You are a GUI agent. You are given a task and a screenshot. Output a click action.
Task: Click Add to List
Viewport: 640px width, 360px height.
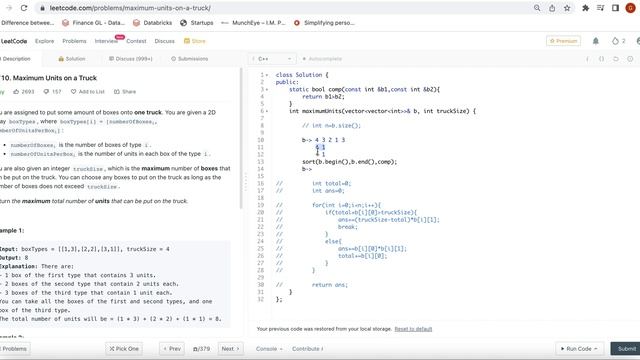click(x=88, y=91)
